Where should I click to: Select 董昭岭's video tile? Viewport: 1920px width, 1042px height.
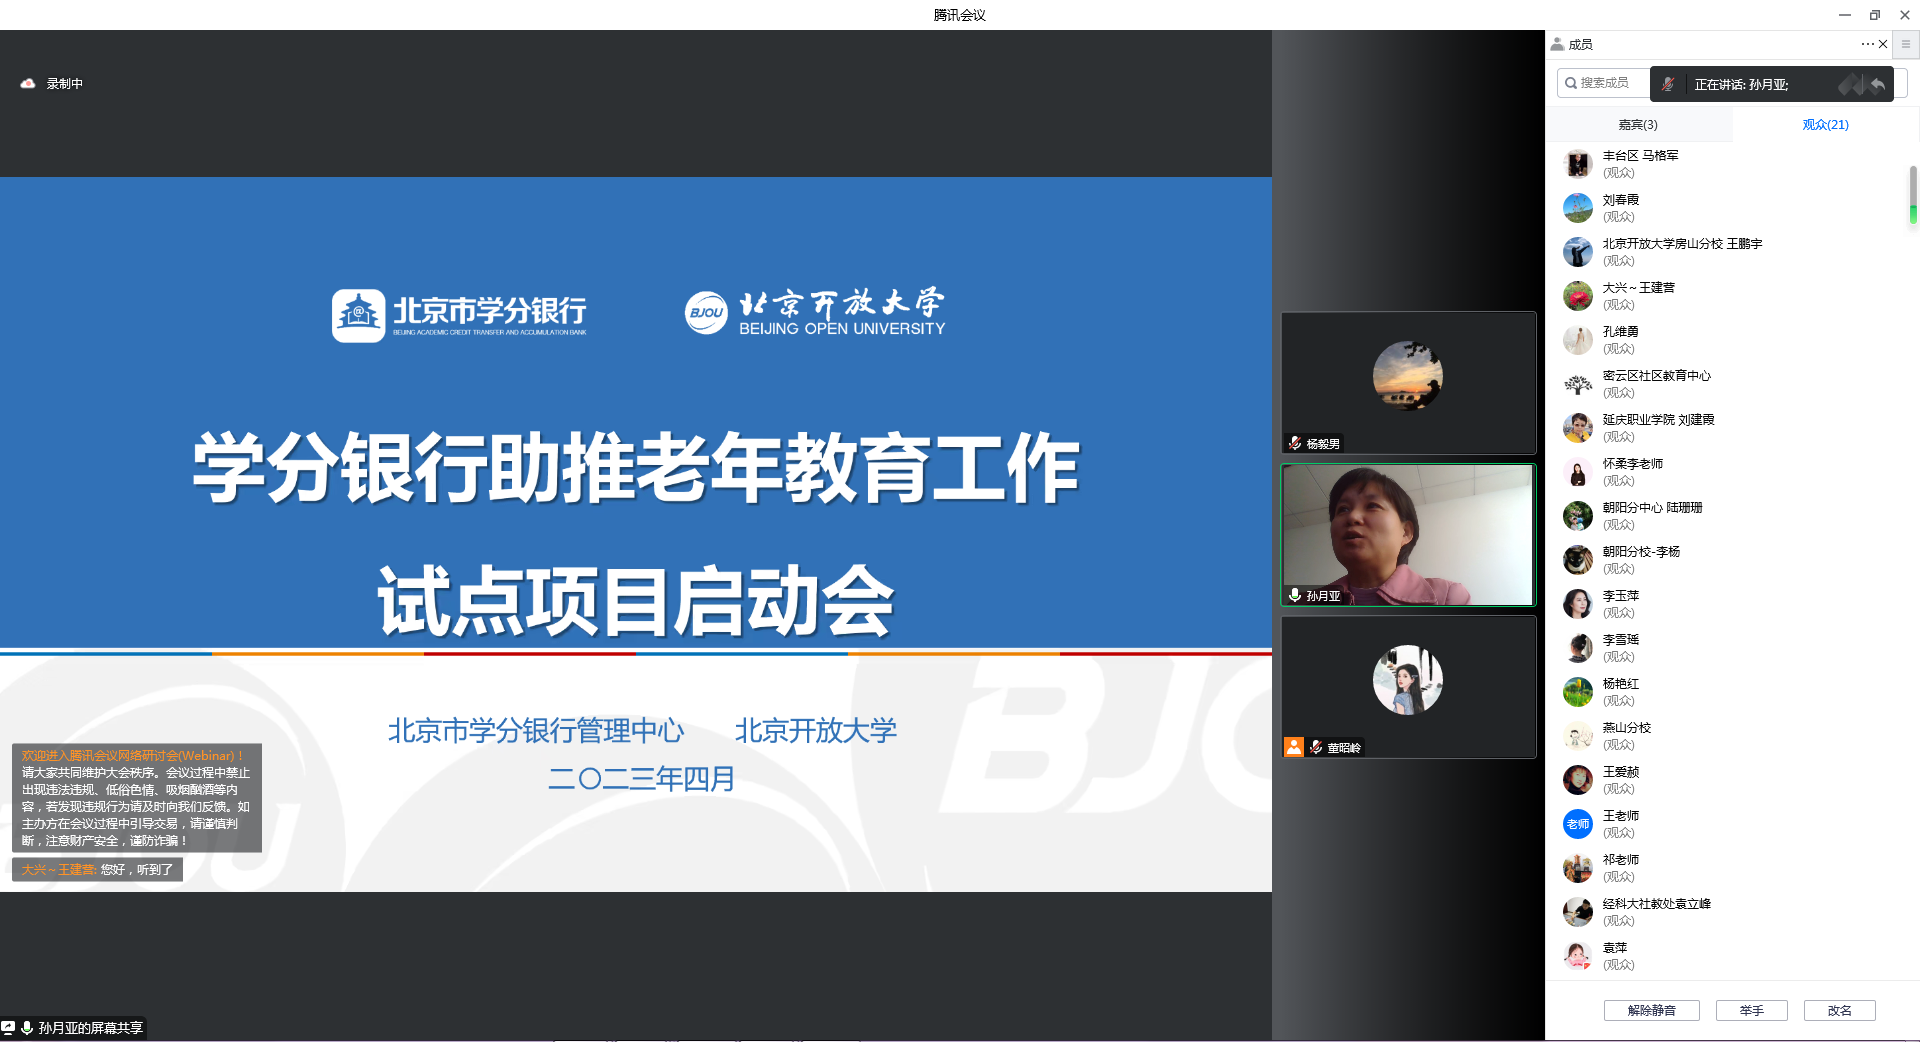coord(1408,687)
